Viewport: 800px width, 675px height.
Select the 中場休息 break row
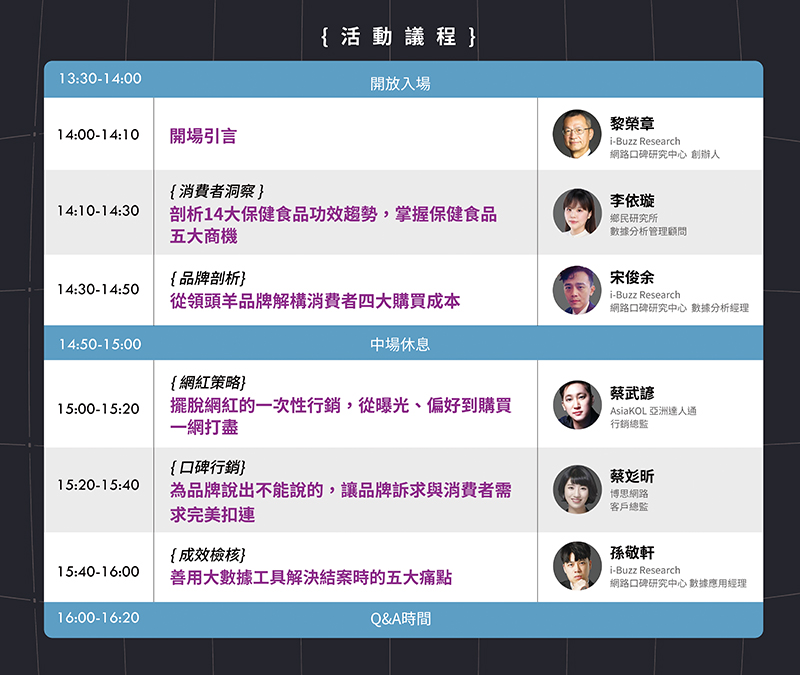(400, 344)
